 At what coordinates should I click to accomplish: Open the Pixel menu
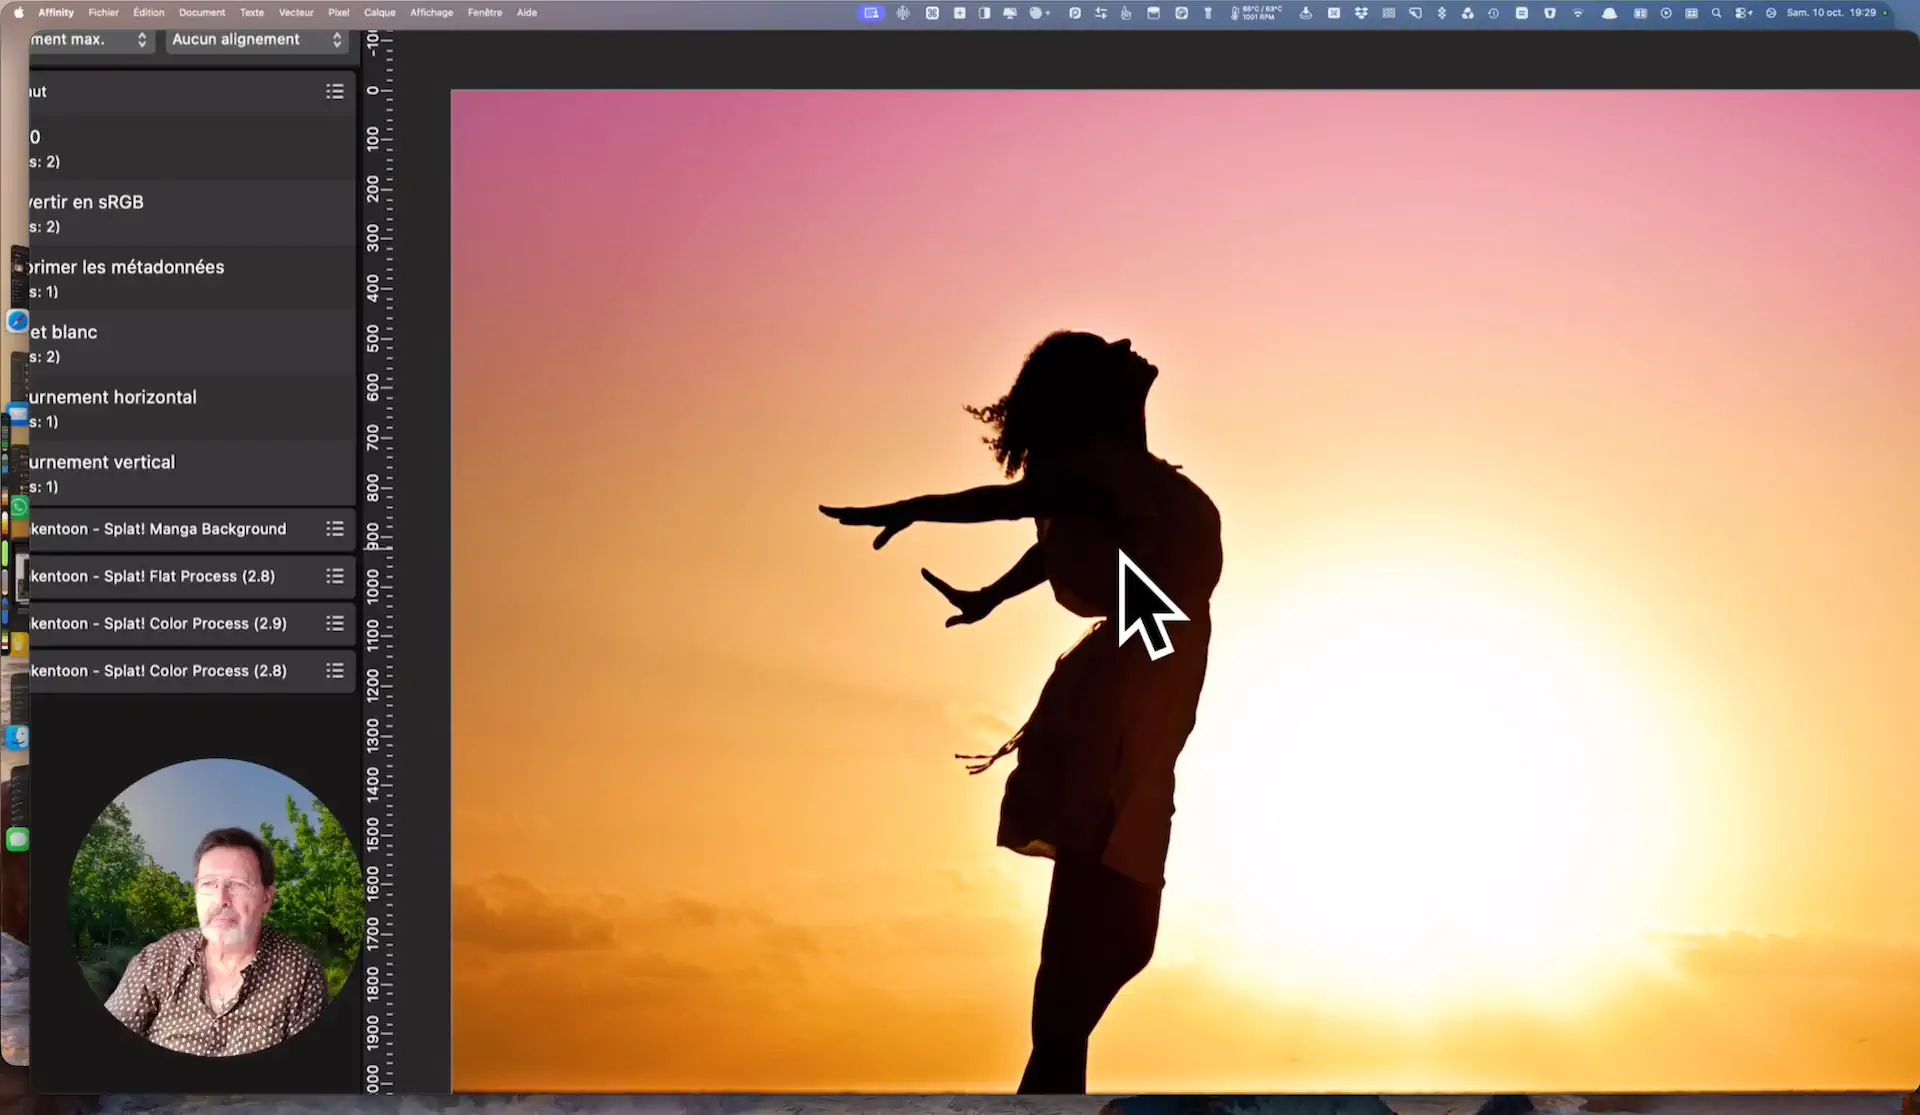coord(339,13)
